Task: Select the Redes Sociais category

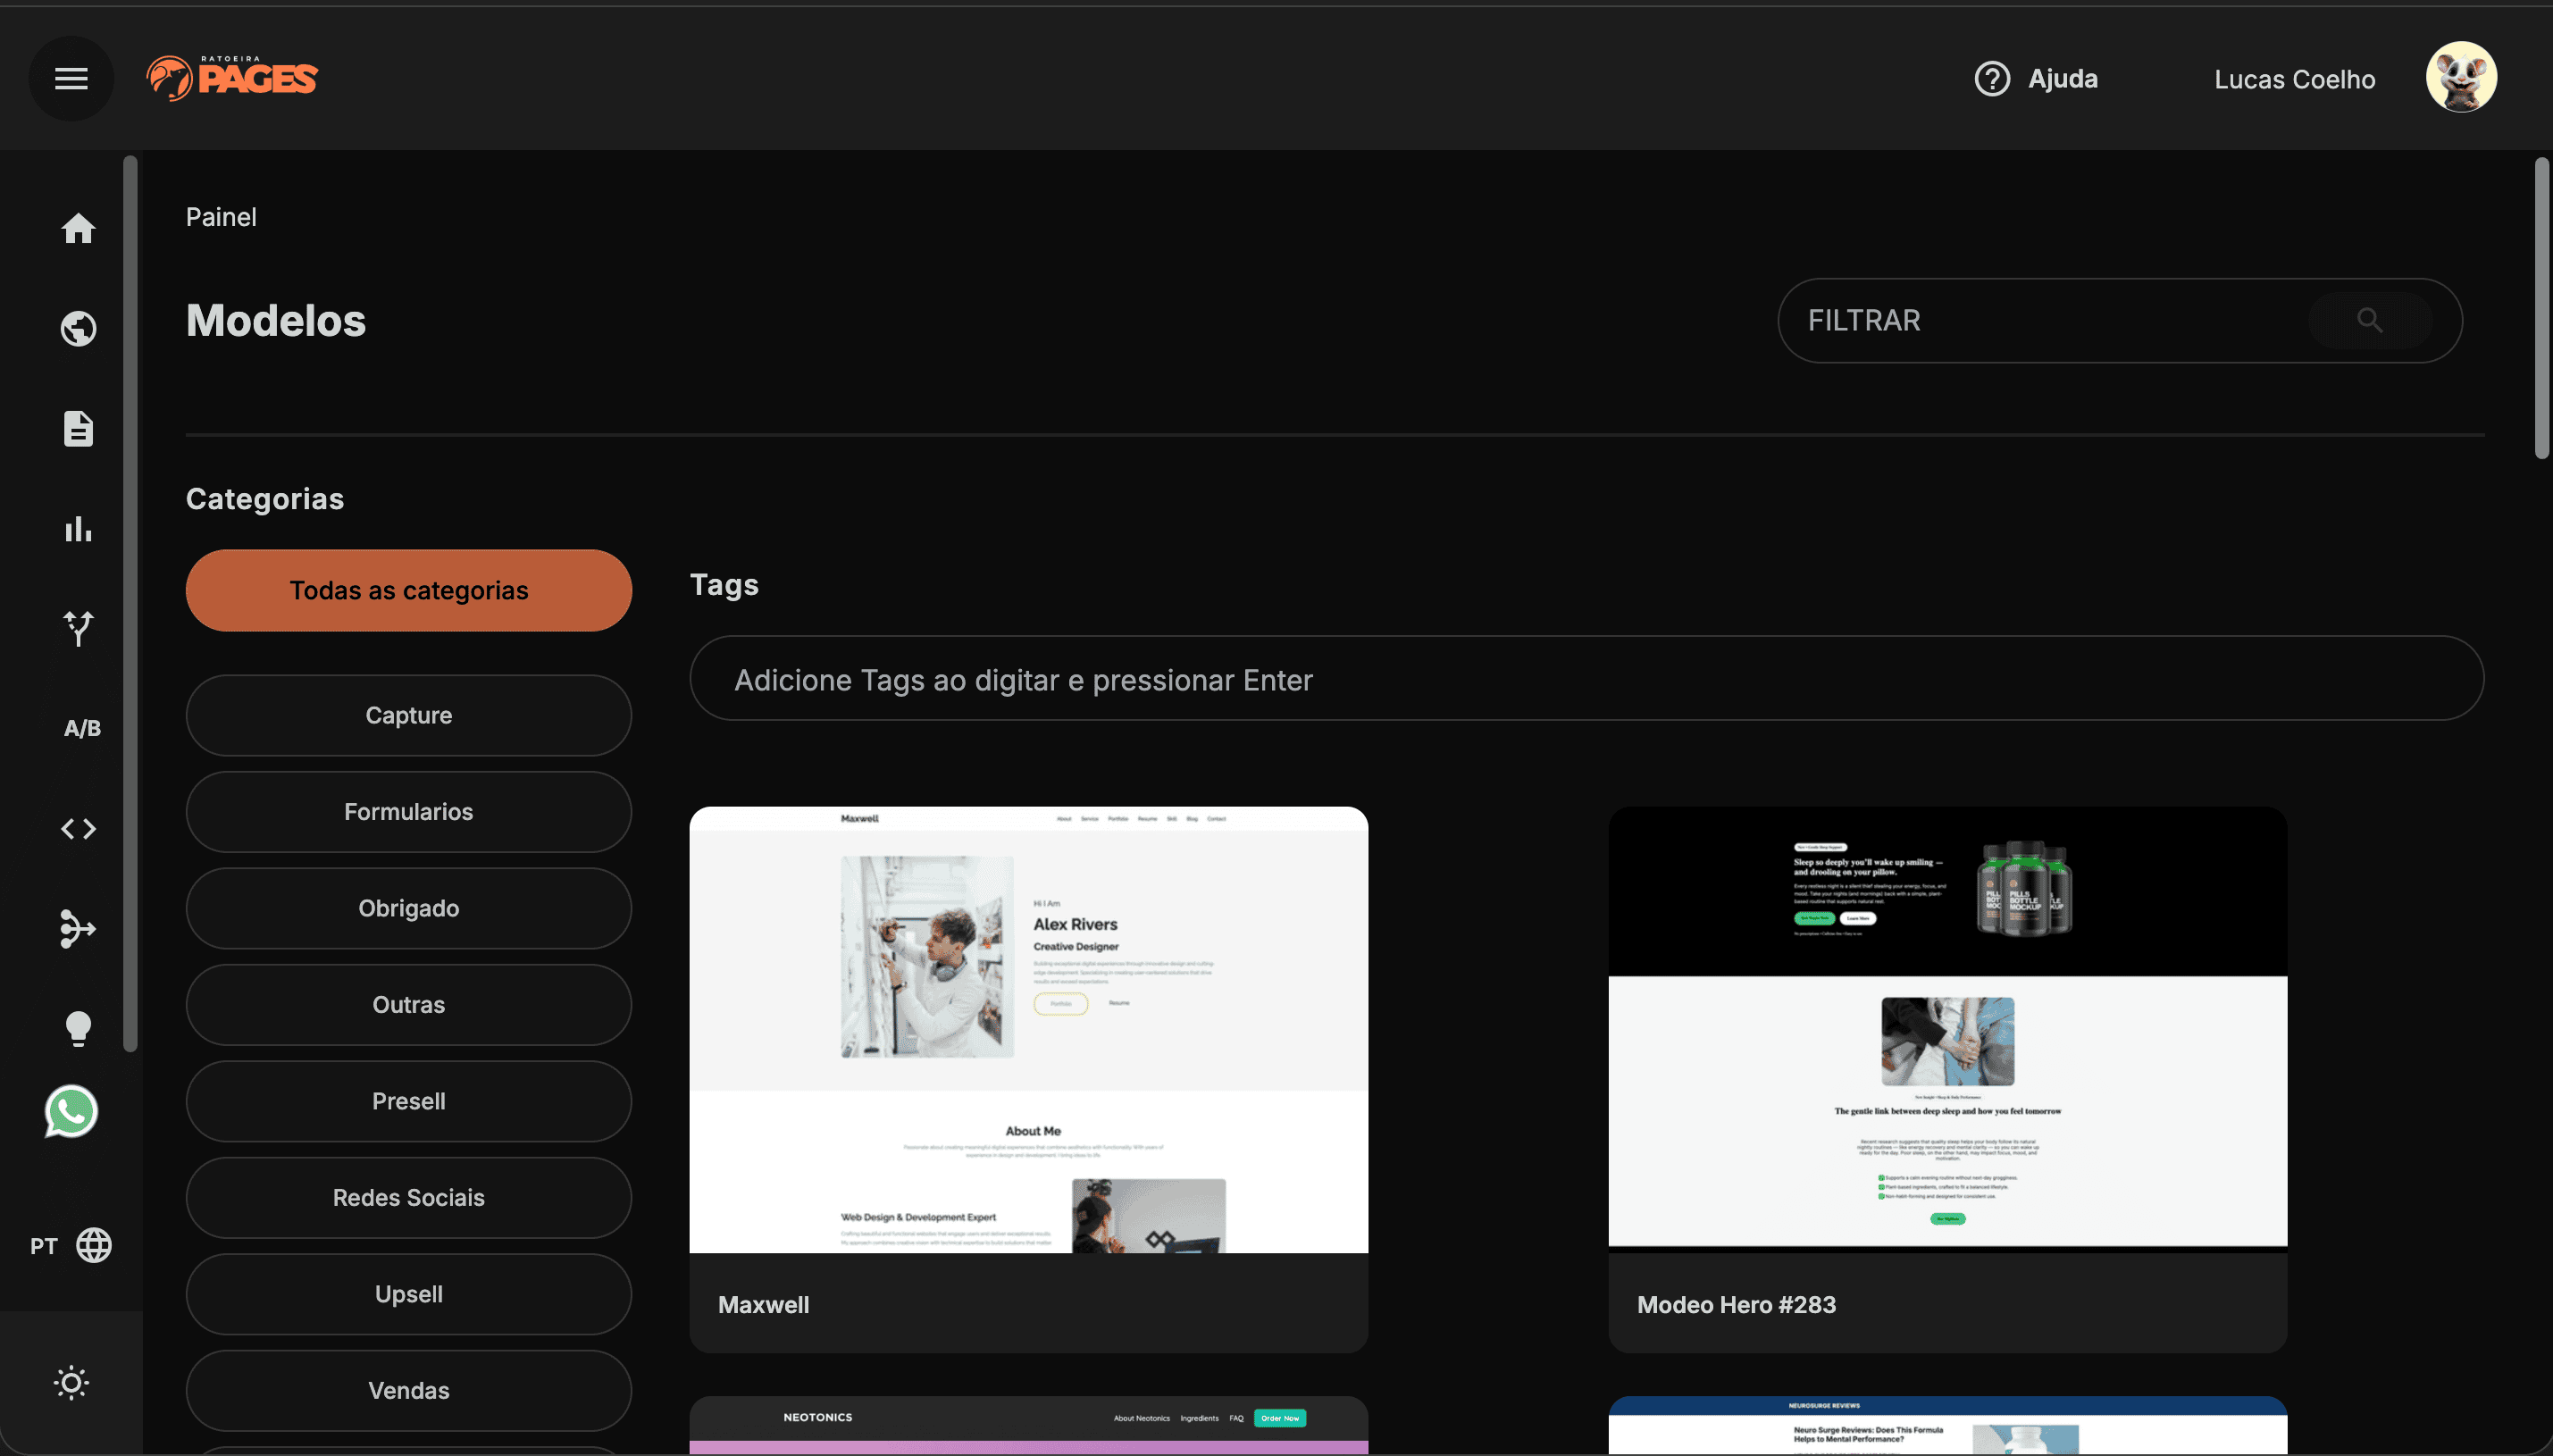Action: click(x=408, y=1197)
